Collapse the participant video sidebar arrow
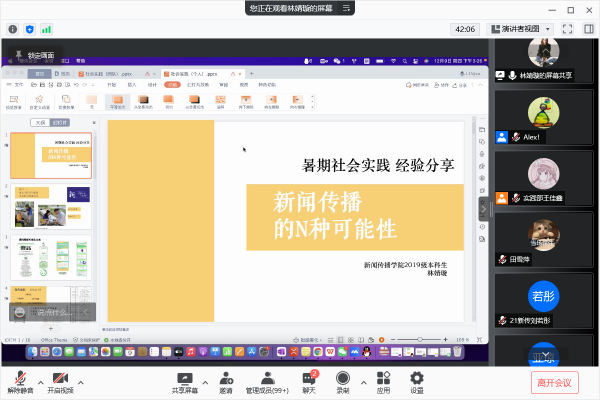The image size is (600, 400). pyautogui.click(x=486, y=208)
